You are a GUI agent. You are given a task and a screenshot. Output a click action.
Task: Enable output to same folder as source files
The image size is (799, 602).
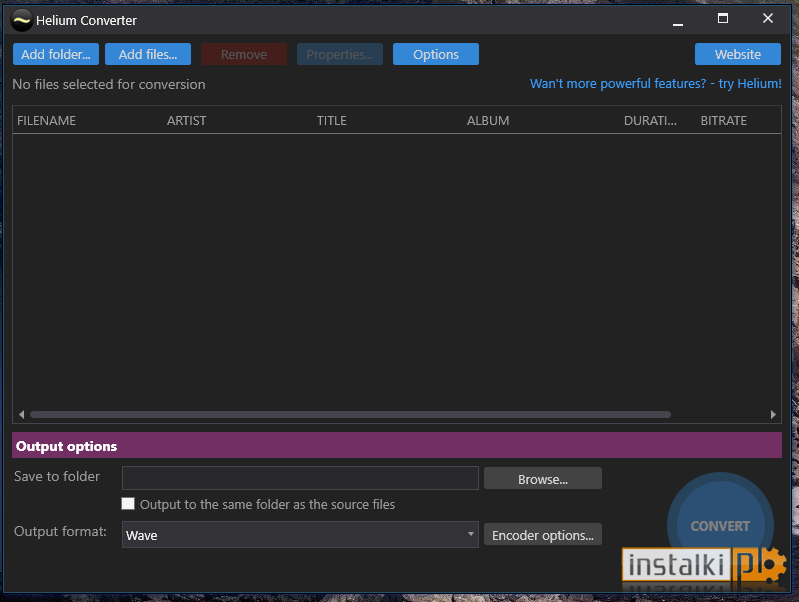[x=128, y=504]
